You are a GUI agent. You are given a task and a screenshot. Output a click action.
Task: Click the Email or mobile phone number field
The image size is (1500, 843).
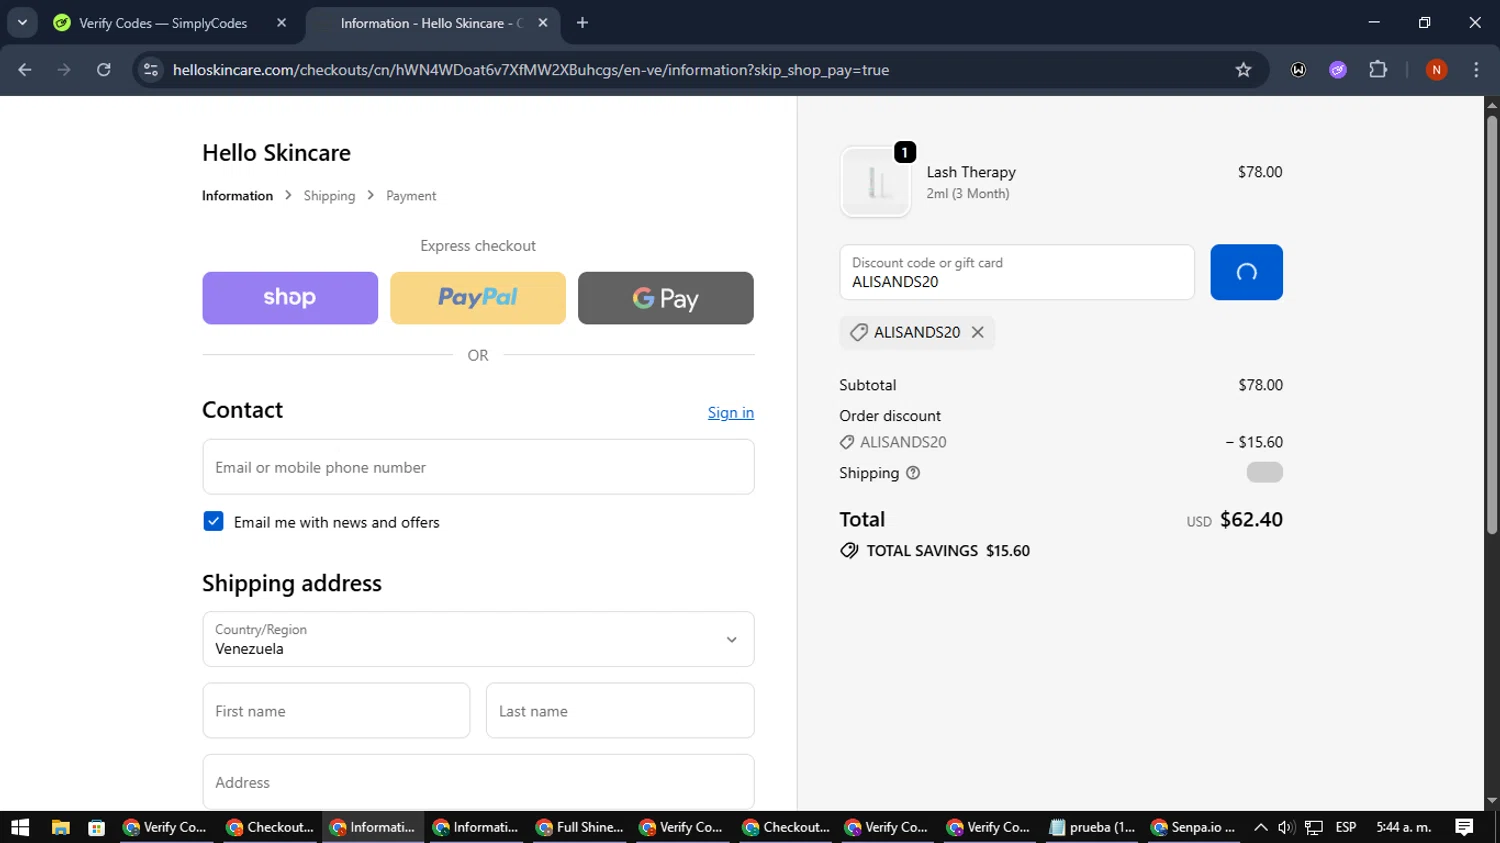point(478,467)
